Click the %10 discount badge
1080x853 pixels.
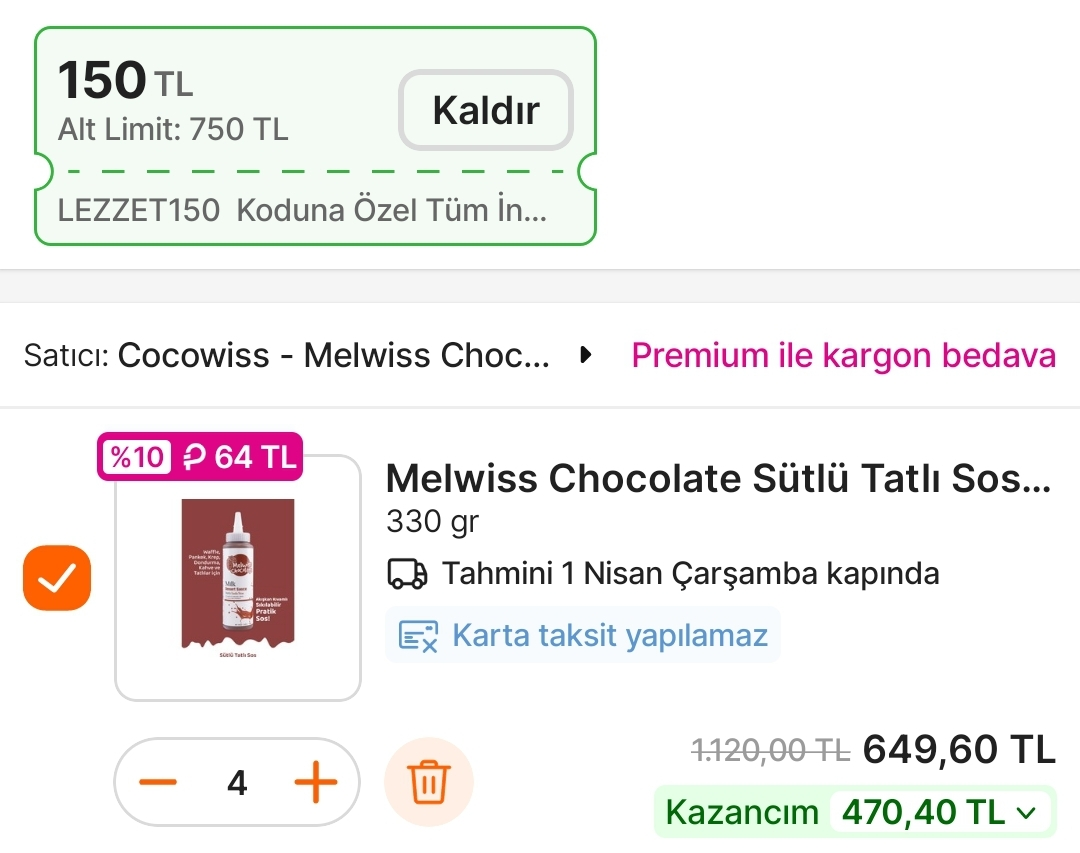pos(136,457)
